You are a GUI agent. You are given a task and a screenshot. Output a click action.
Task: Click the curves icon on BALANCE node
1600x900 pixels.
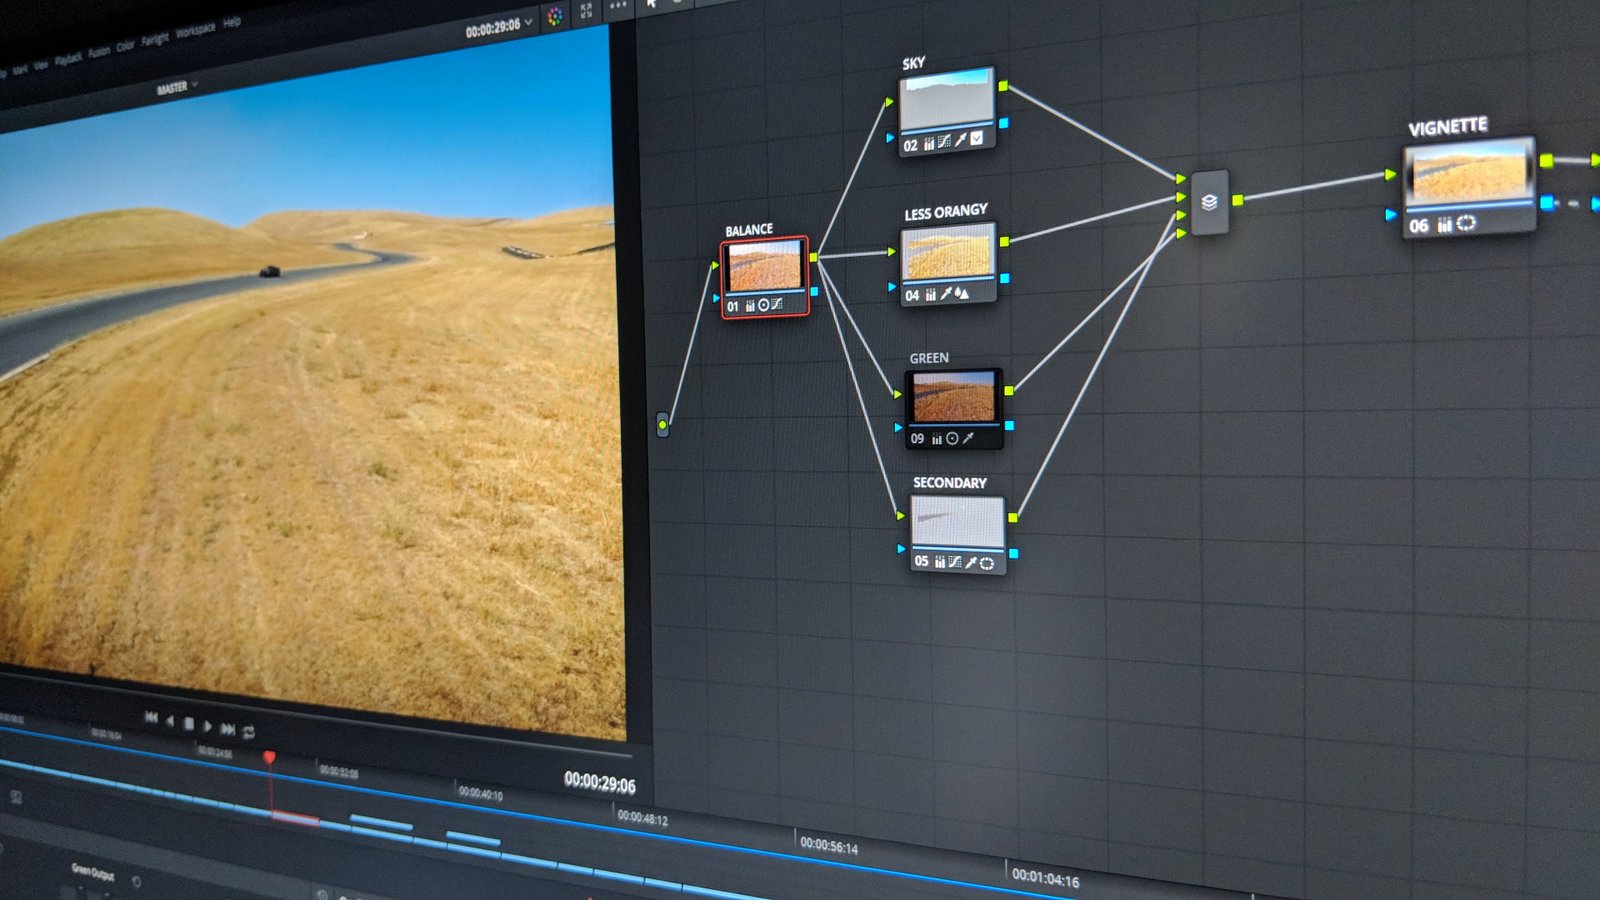pyautogui.click(x=777, y=304)
